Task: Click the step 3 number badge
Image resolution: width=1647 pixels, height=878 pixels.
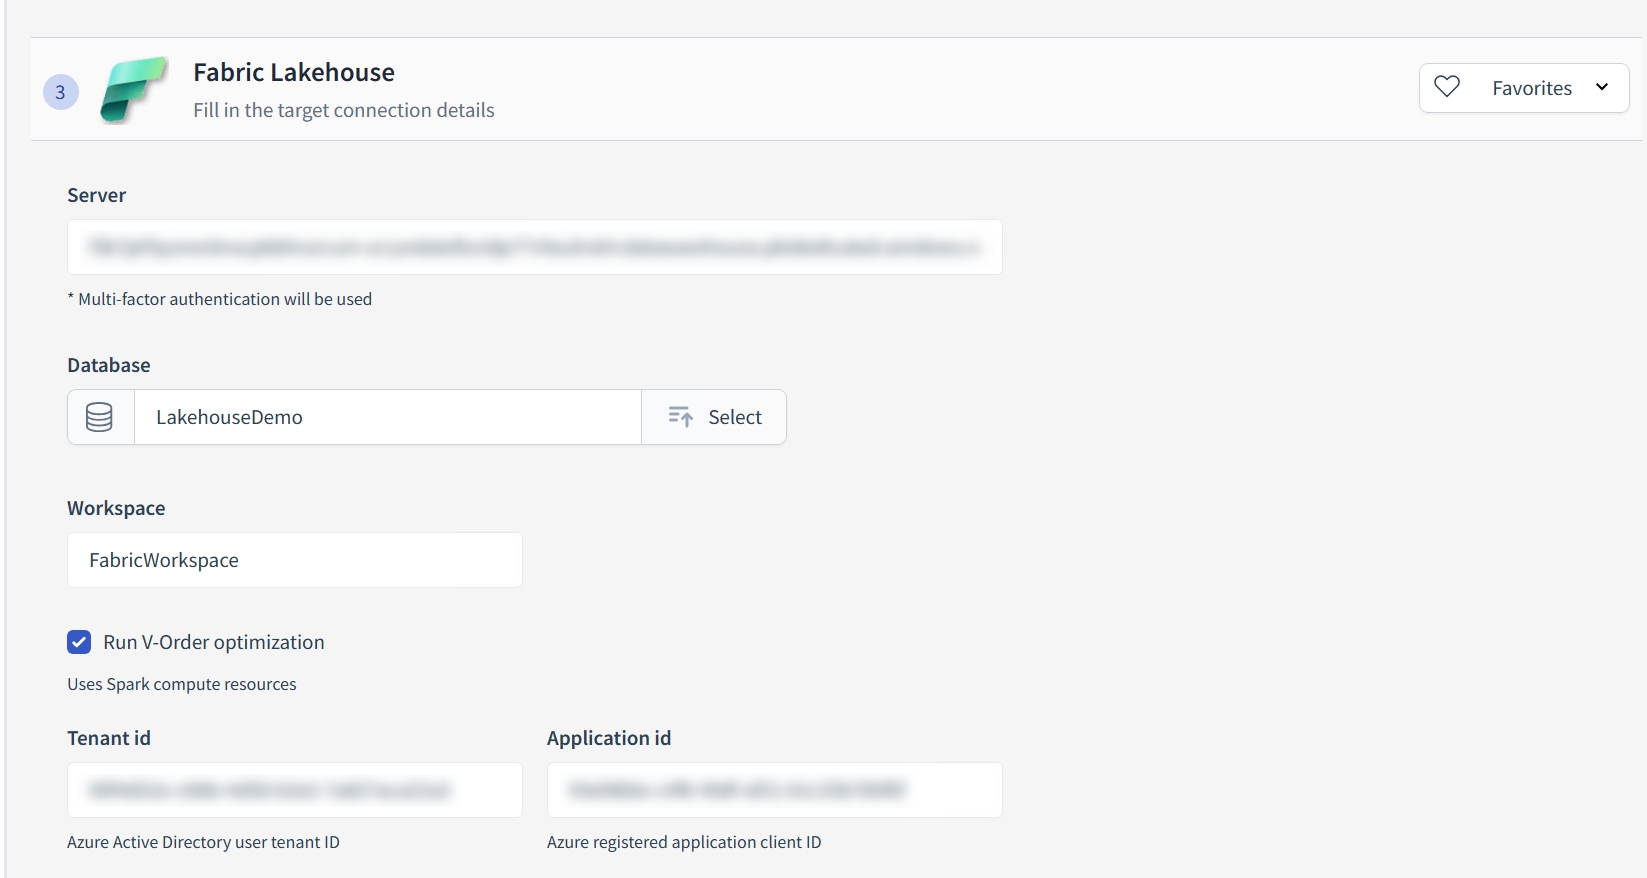Action: pos(61,92)
